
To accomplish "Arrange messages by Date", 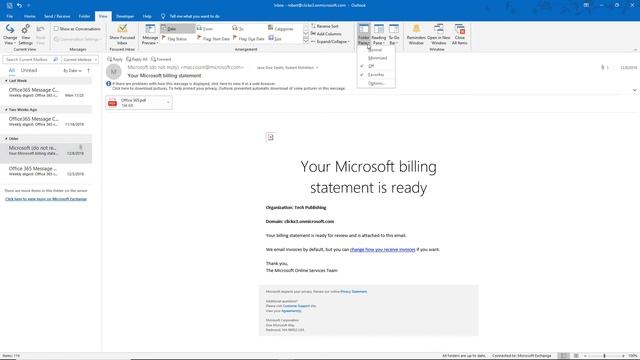I will coord(178,29).
